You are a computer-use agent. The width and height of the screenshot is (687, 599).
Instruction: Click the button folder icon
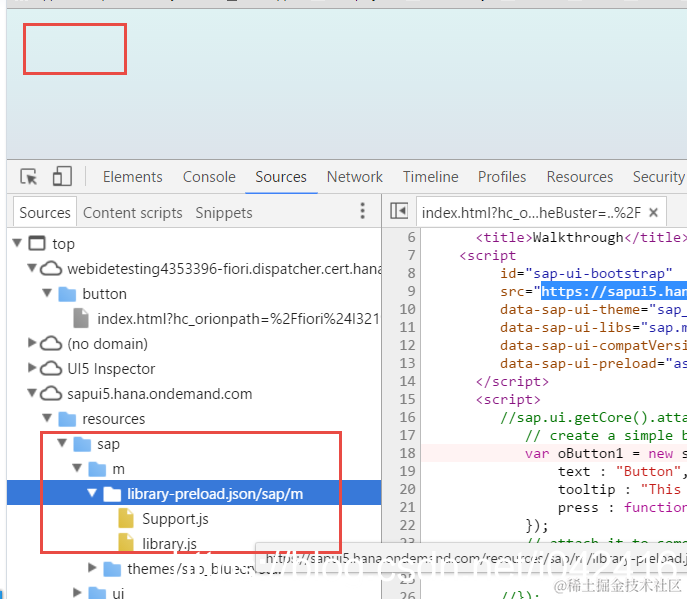click(x=67, y=294)
